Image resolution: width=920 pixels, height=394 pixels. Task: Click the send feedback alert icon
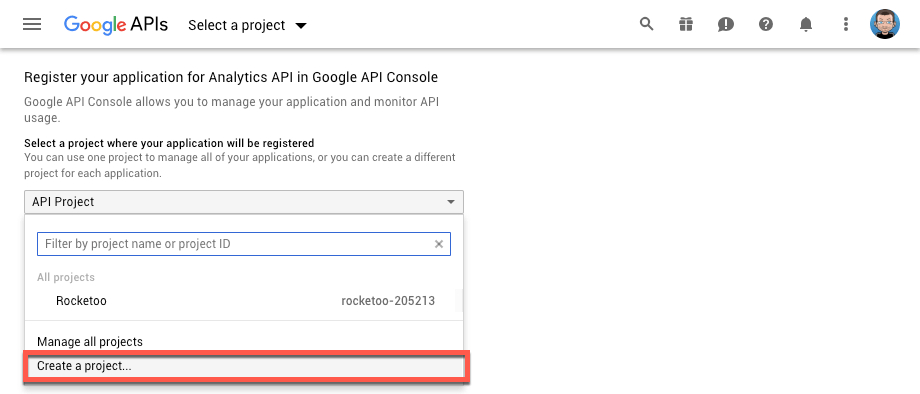tap(726, 24)
